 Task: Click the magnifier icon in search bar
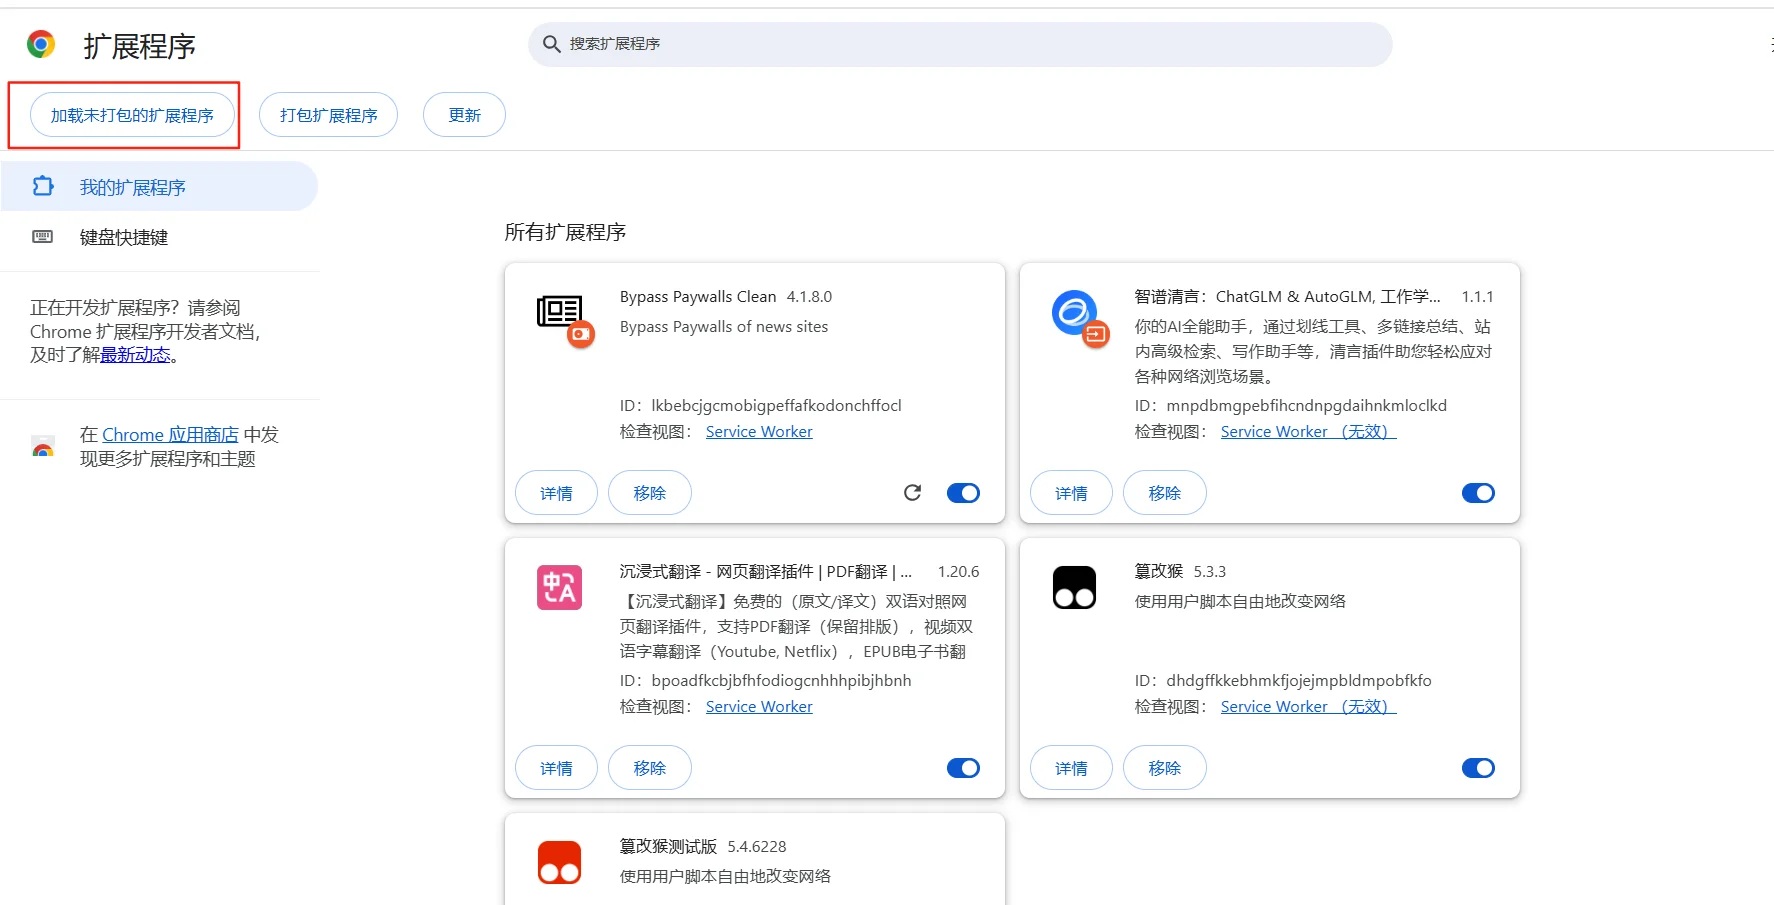pyautogui.click(x=551, y=43)
